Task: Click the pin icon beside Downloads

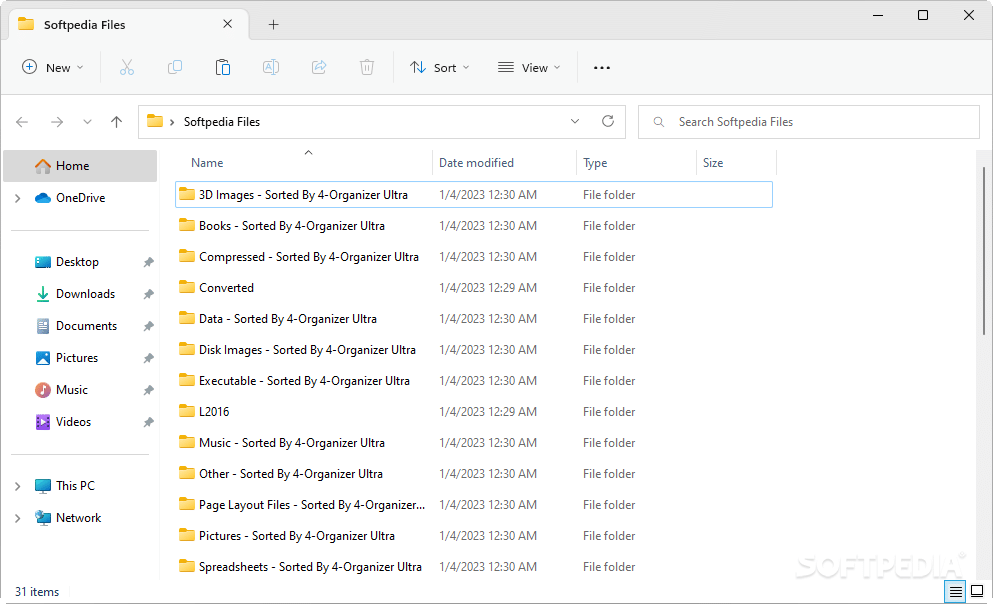Action: click(x=148, y=294)
